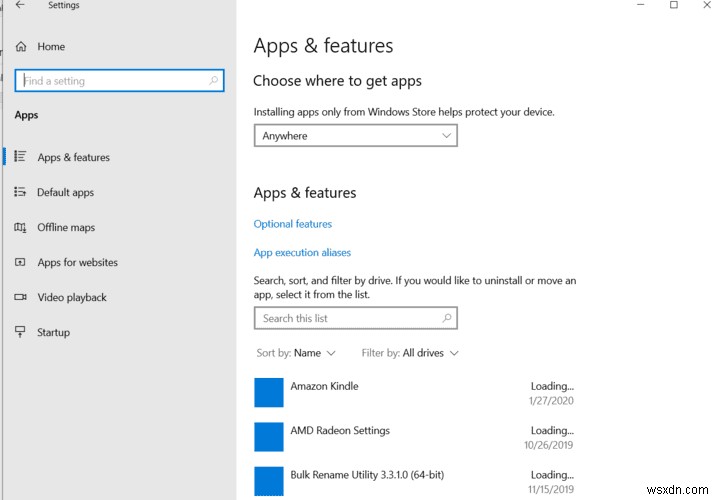This screenshot has height=500, width=720.
Task: Open Apps for websites page
Action: [x=78, y=262]
